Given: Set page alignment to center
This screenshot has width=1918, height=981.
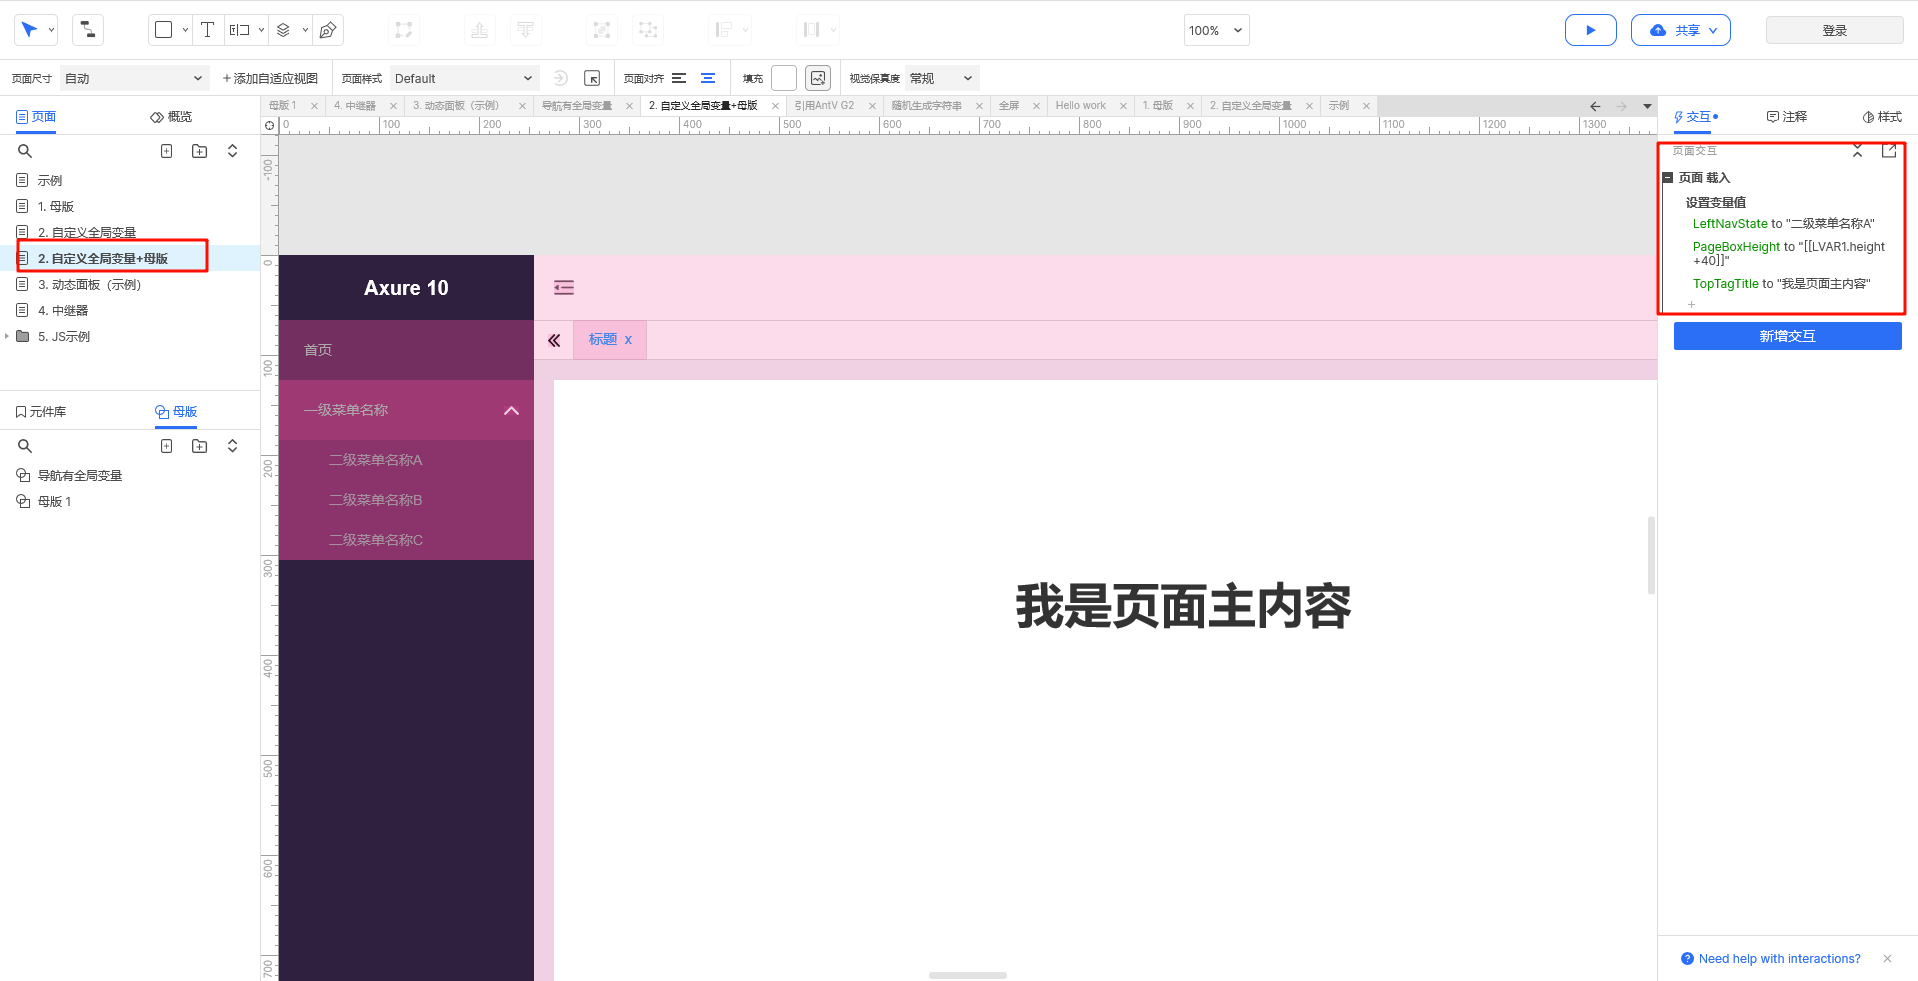Looking at the screenshot, I should tap(708, 78).
